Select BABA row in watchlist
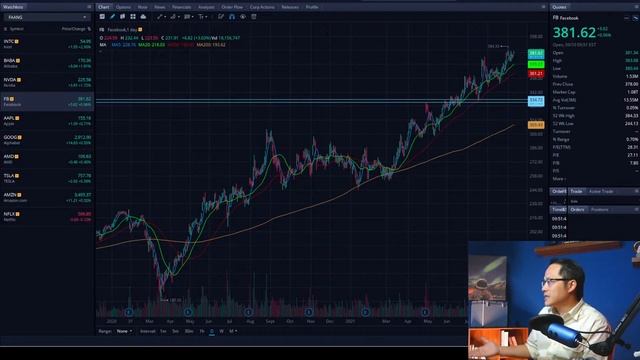The height and width of the screenshot is (360, 640). click(x=47, y=63)
